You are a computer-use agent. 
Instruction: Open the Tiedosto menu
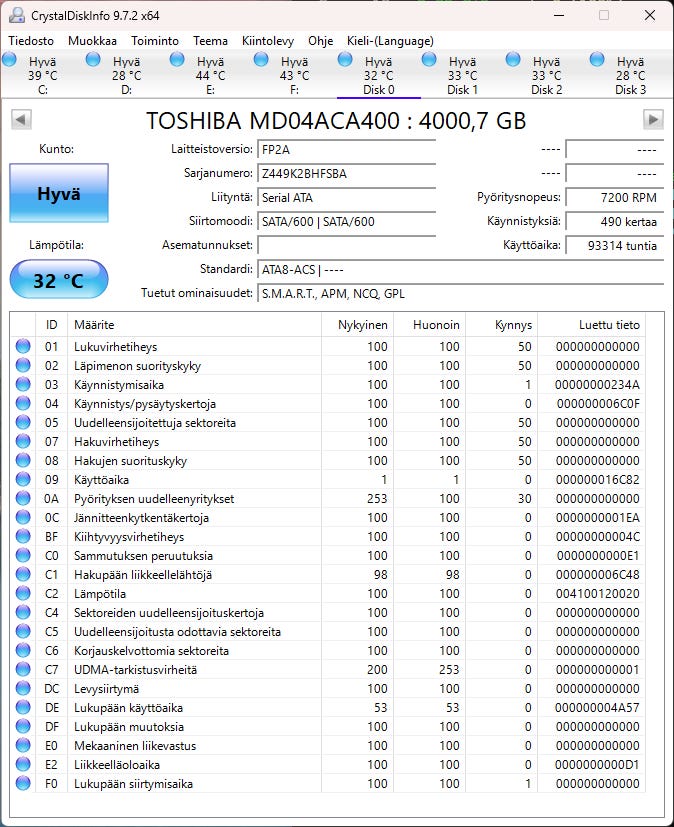(31, 41)
